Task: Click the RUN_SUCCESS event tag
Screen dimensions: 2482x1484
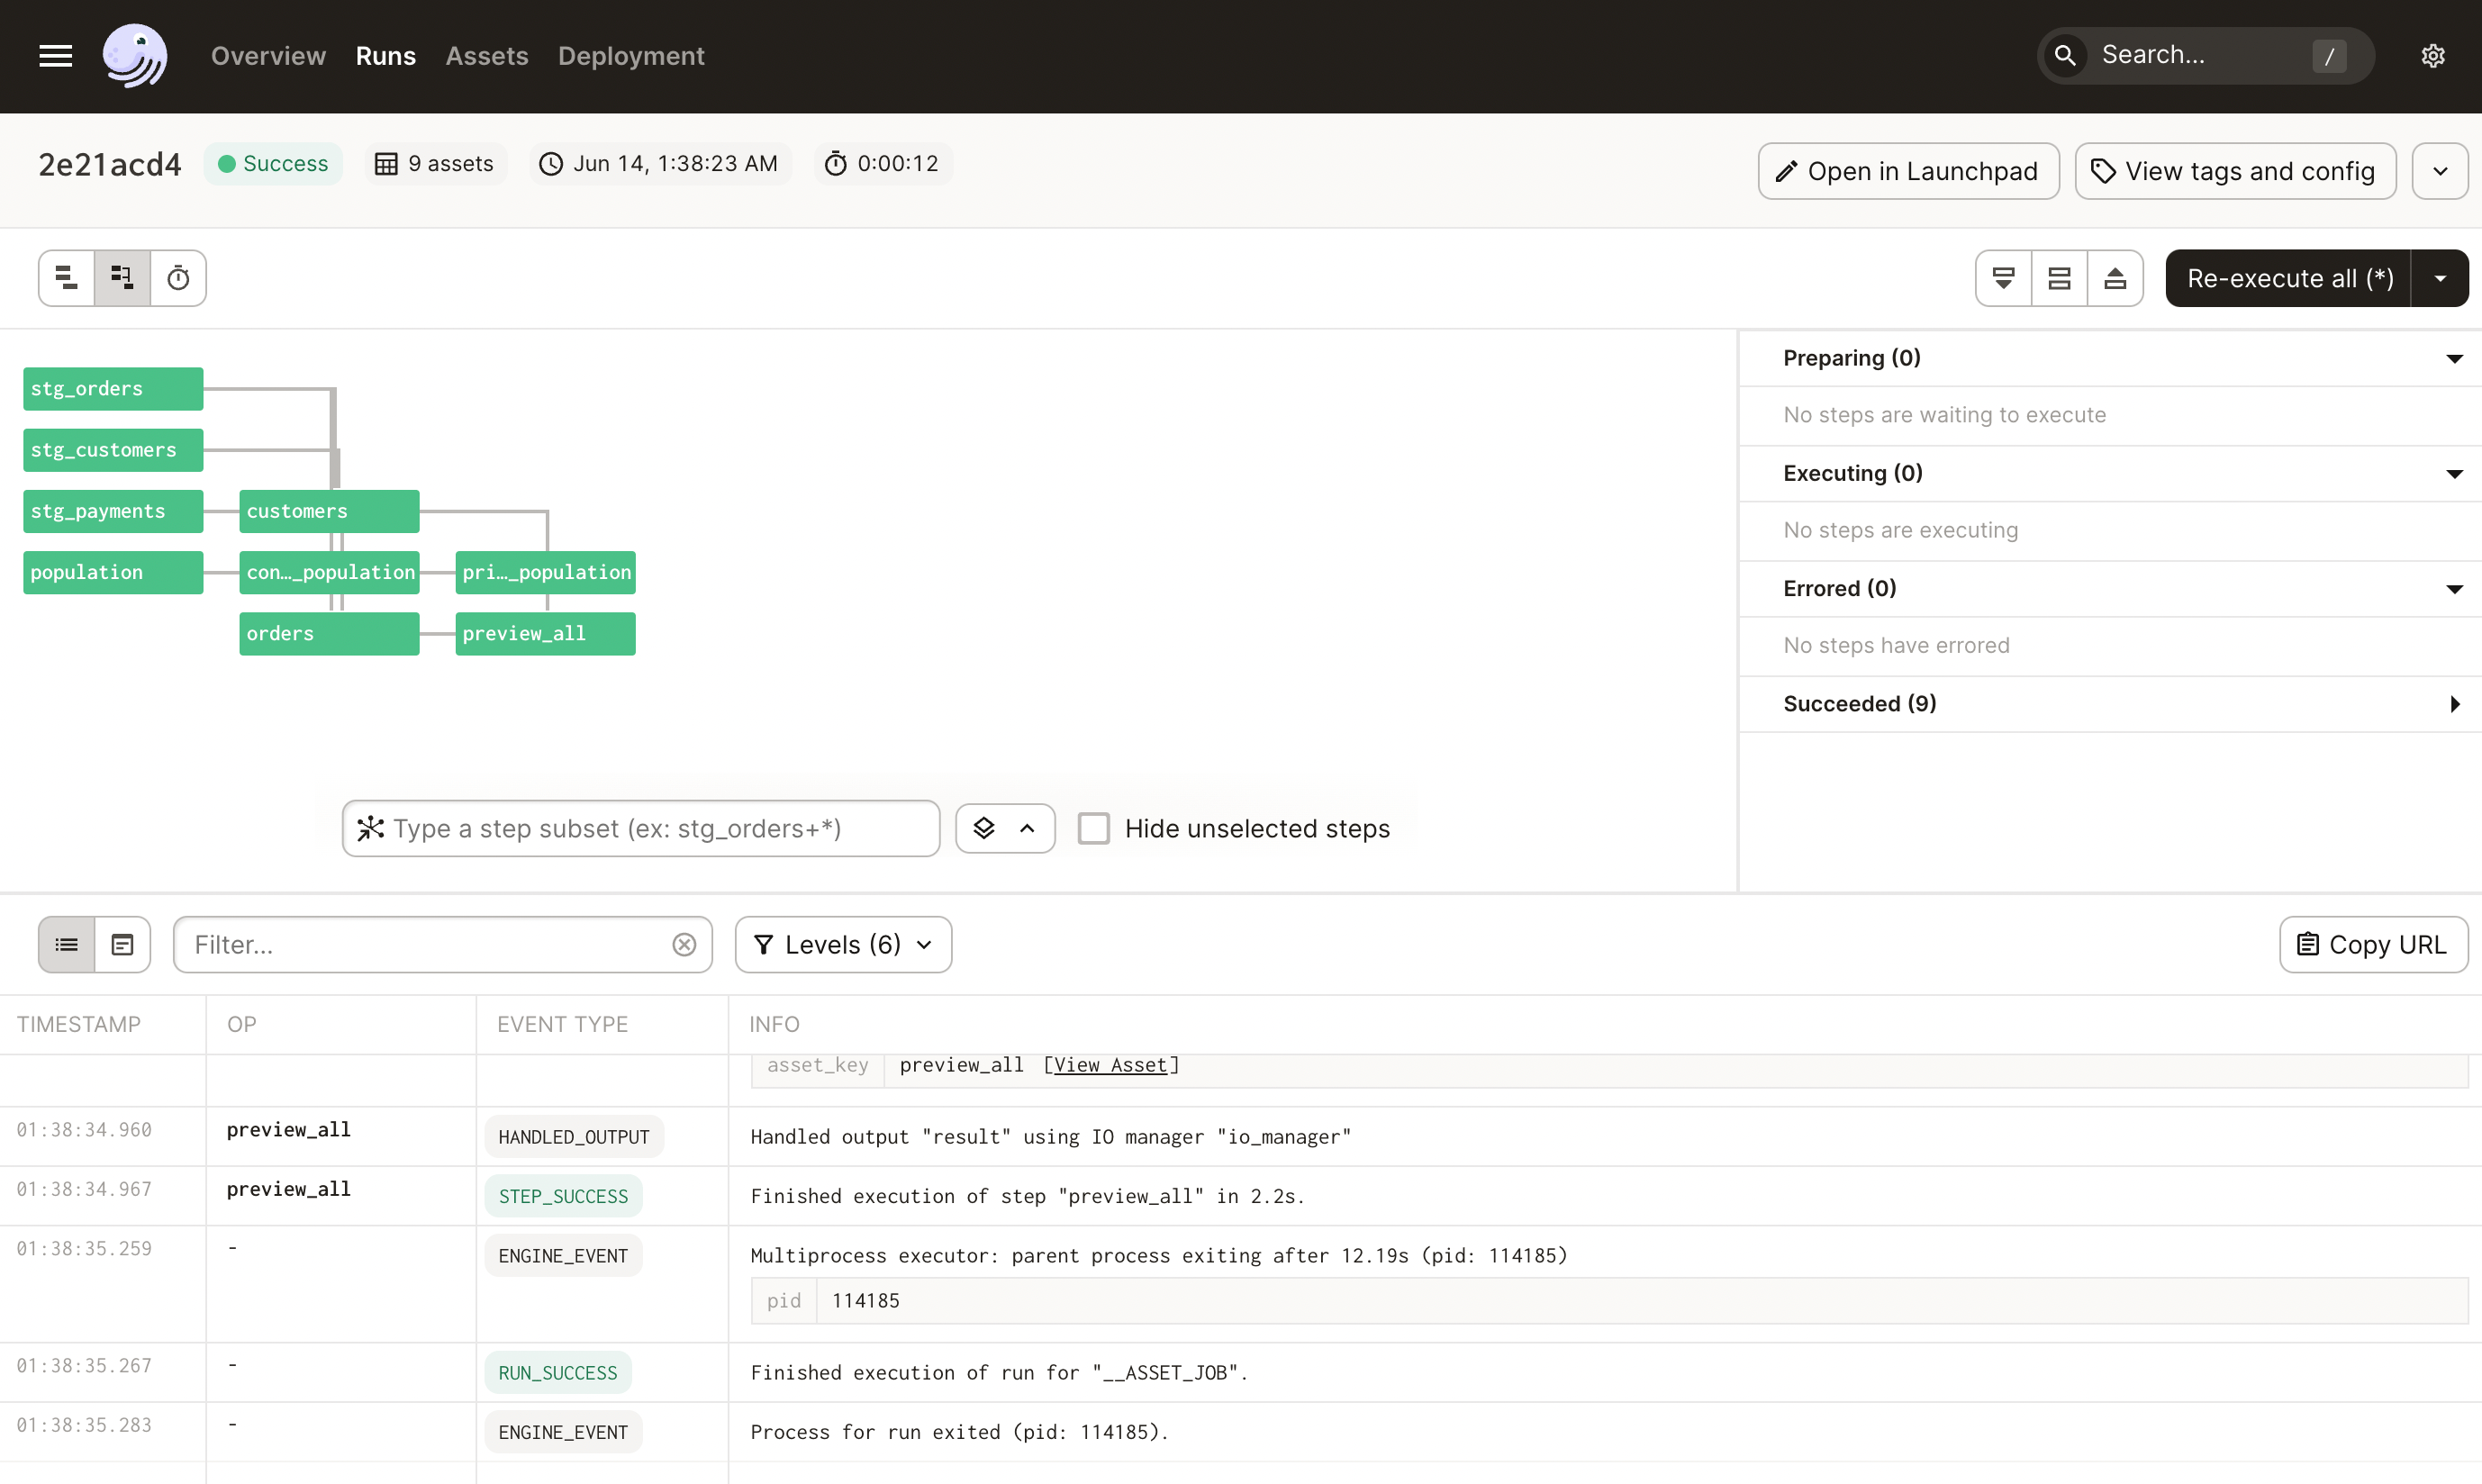Action: 558,1373
